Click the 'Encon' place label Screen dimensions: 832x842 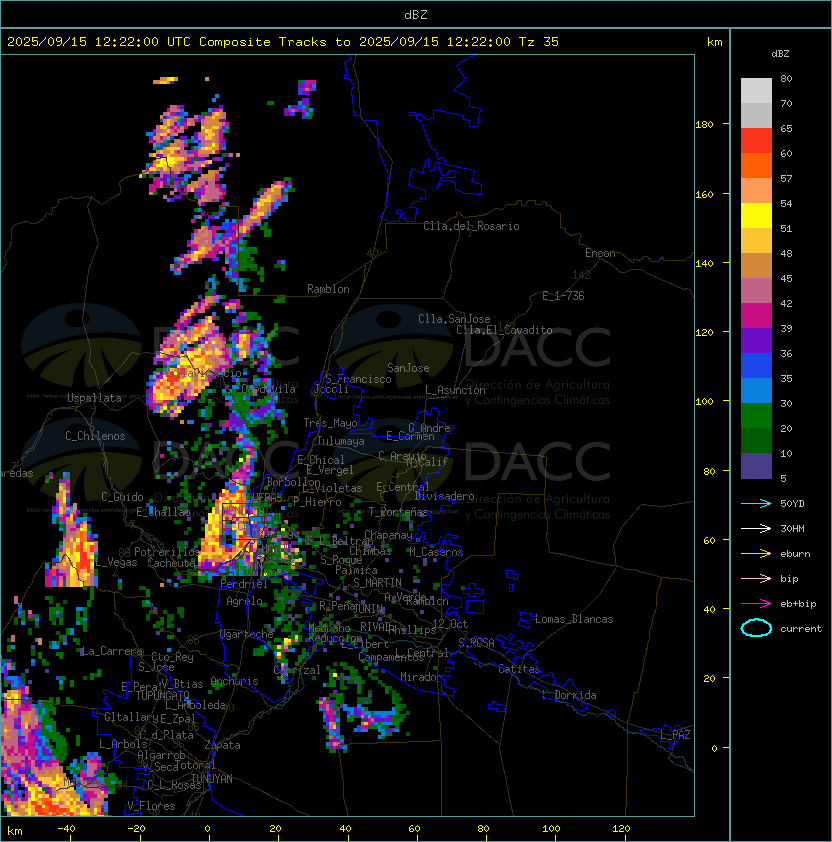[x=600, y=253]
